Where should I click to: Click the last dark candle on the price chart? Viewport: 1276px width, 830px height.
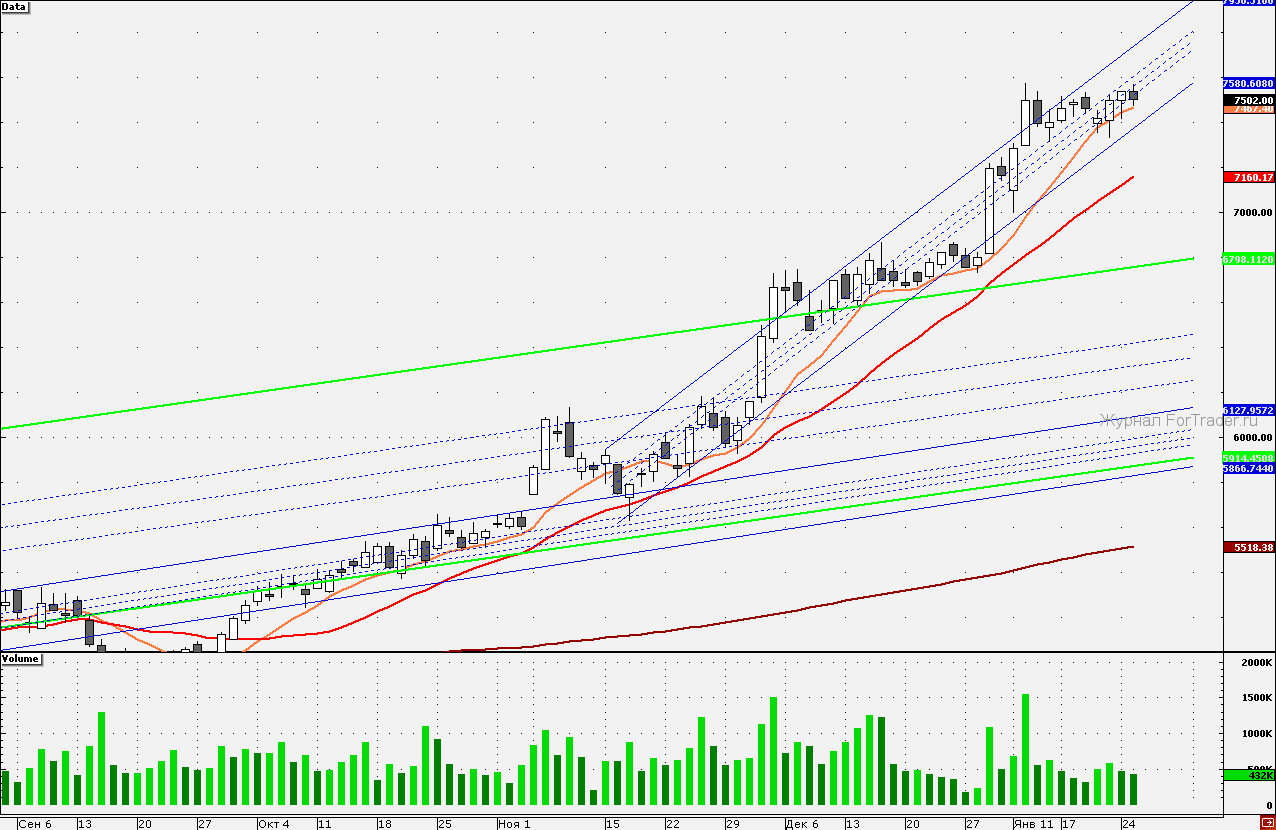pos(1133,95)
